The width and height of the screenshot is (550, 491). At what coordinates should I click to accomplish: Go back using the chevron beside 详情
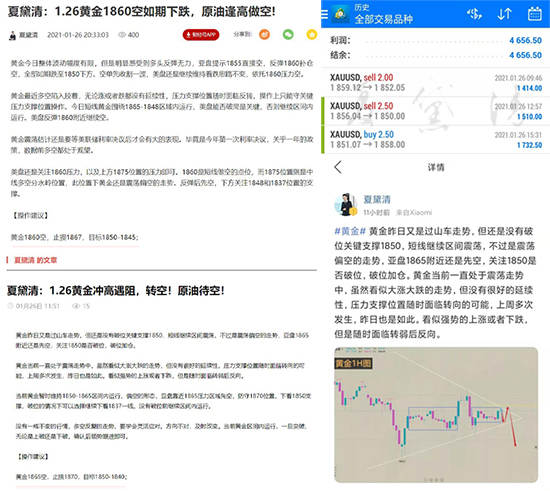point(338,167)
